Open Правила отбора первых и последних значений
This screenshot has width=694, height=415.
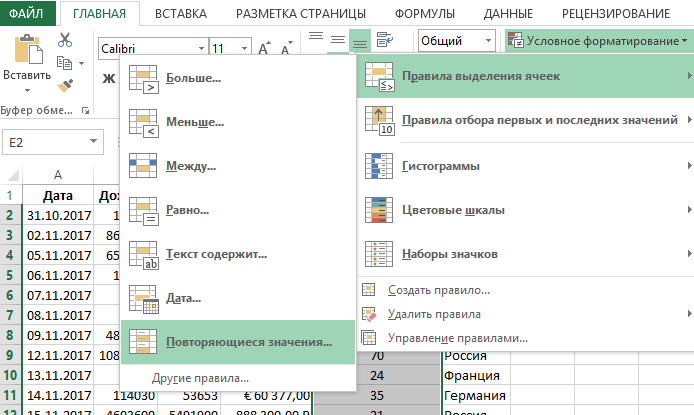point(526,120)
